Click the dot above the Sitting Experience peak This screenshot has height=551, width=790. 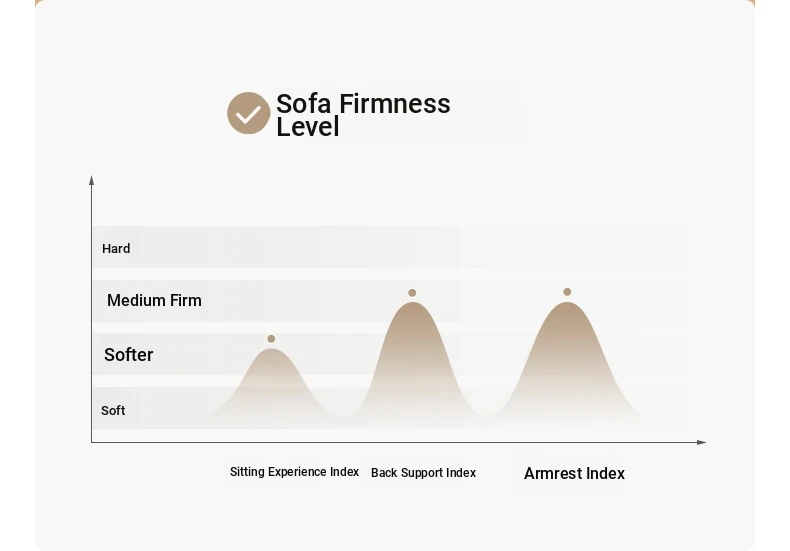[271, 338]
